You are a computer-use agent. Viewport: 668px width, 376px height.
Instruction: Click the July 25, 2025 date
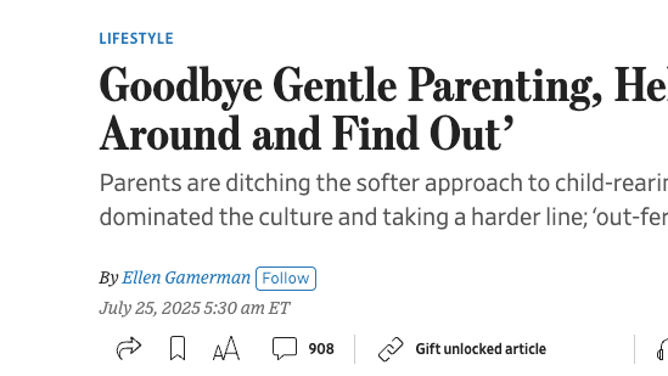[150, 308]
